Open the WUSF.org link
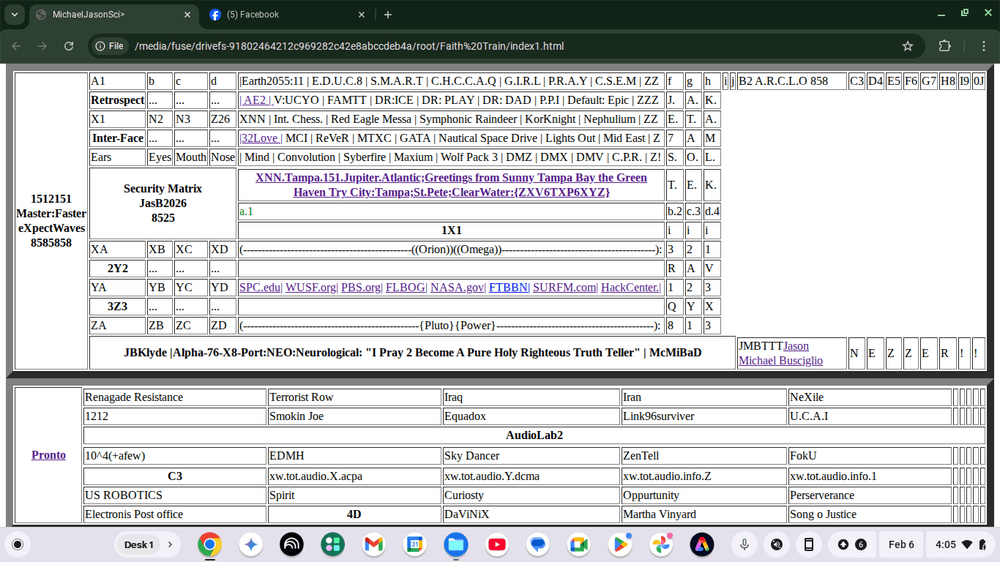 311,288
